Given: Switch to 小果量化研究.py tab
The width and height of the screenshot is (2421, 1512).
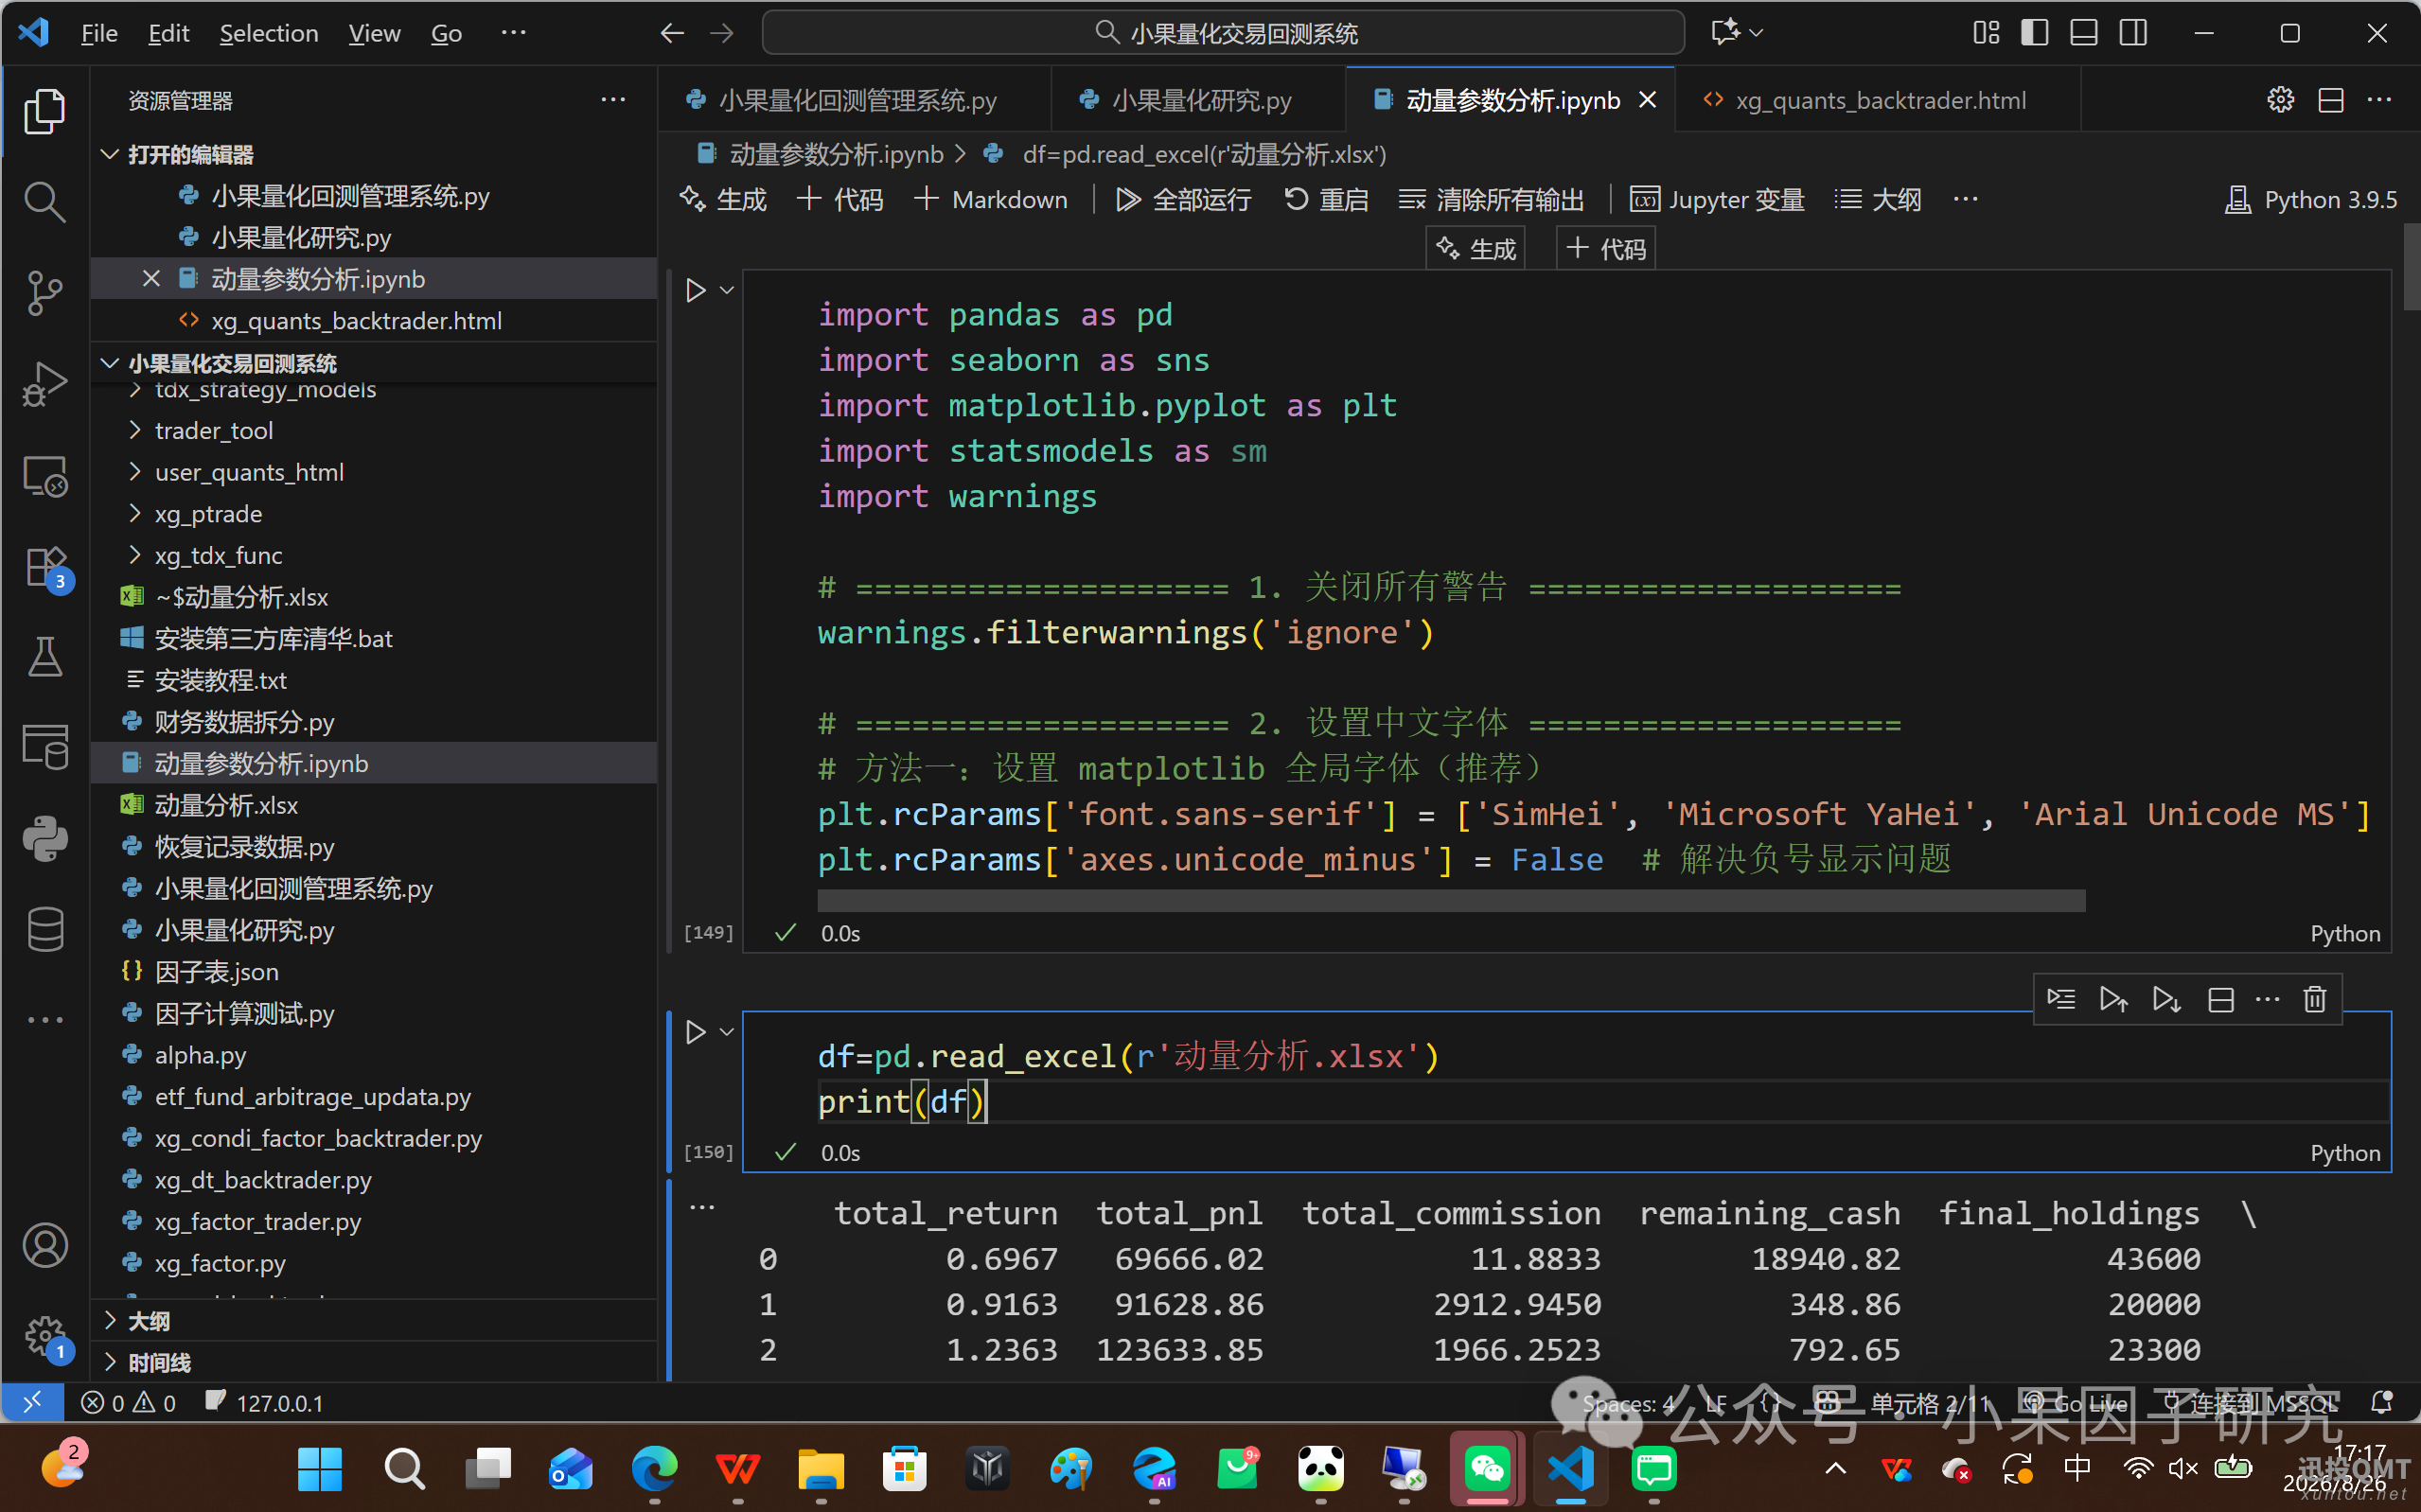Looking at the screenshot, I should [x=1198, y=100].
